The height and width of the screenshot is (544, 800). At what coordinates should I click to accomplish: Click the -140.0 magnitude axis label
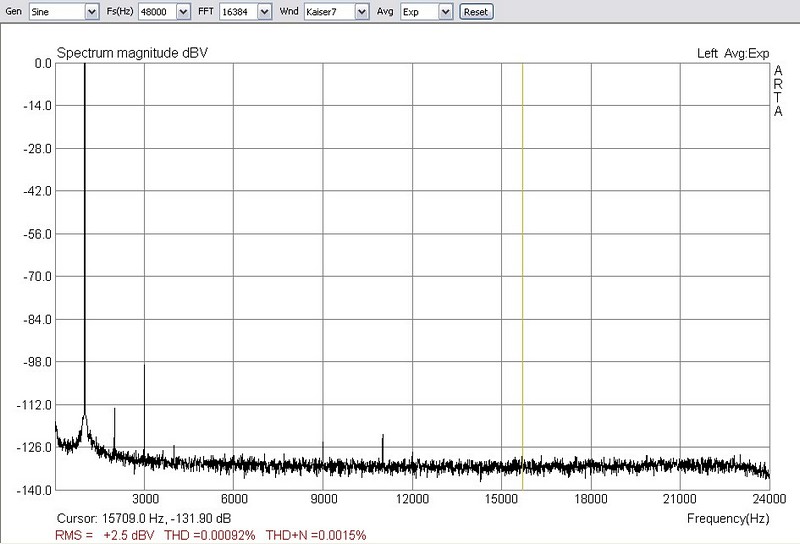[x=34, y=490]
